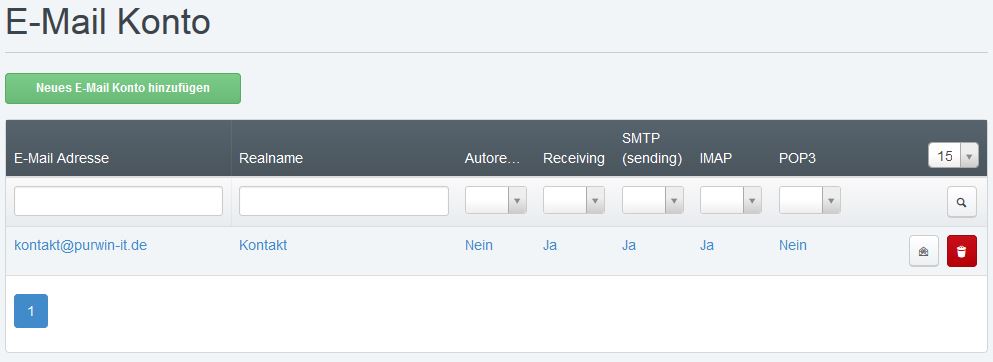Viewport: 993px width, 362px height.
Task: Focus the Realname filter field
Action: click(344, 201)
